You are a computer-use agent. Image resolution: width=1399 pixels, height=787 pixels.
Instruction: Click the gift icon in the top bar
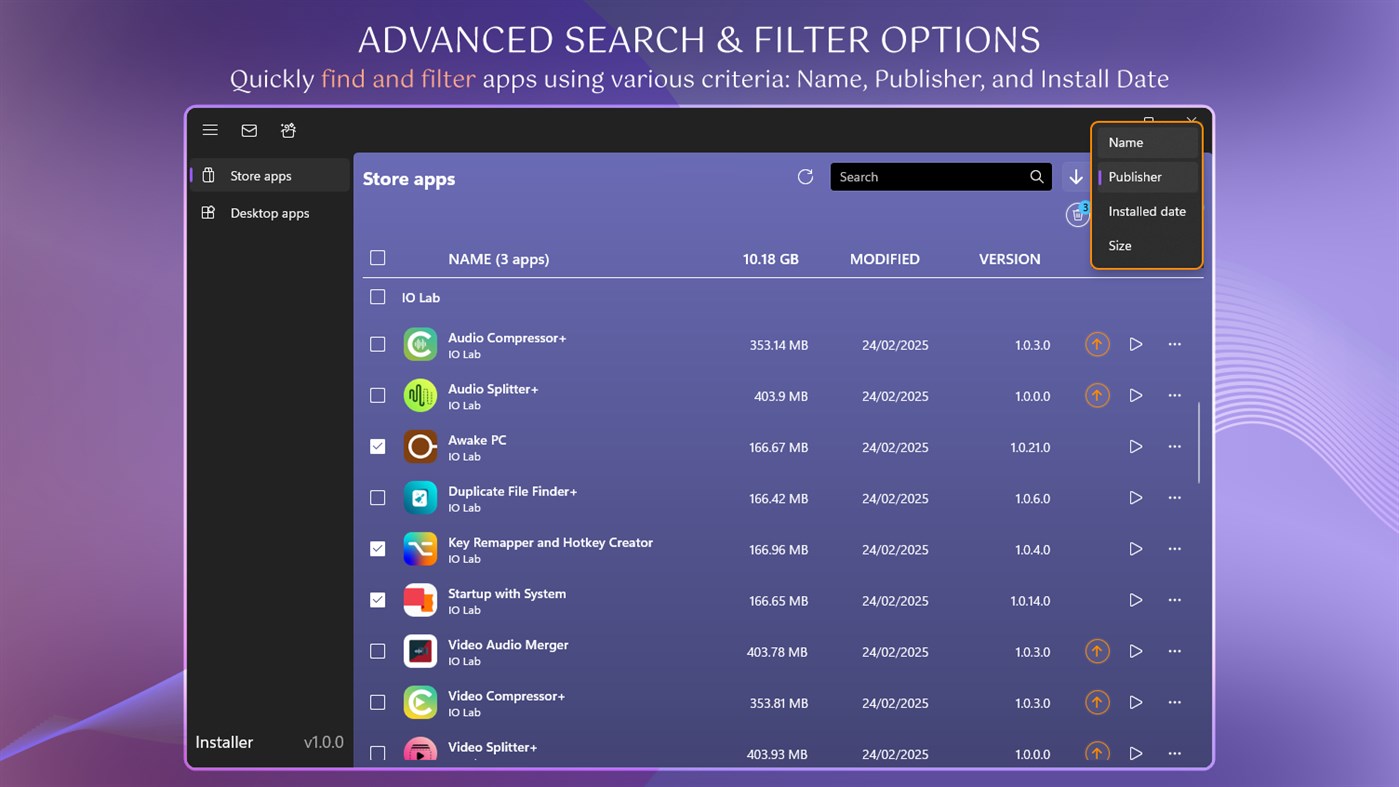tap(288, 130)
